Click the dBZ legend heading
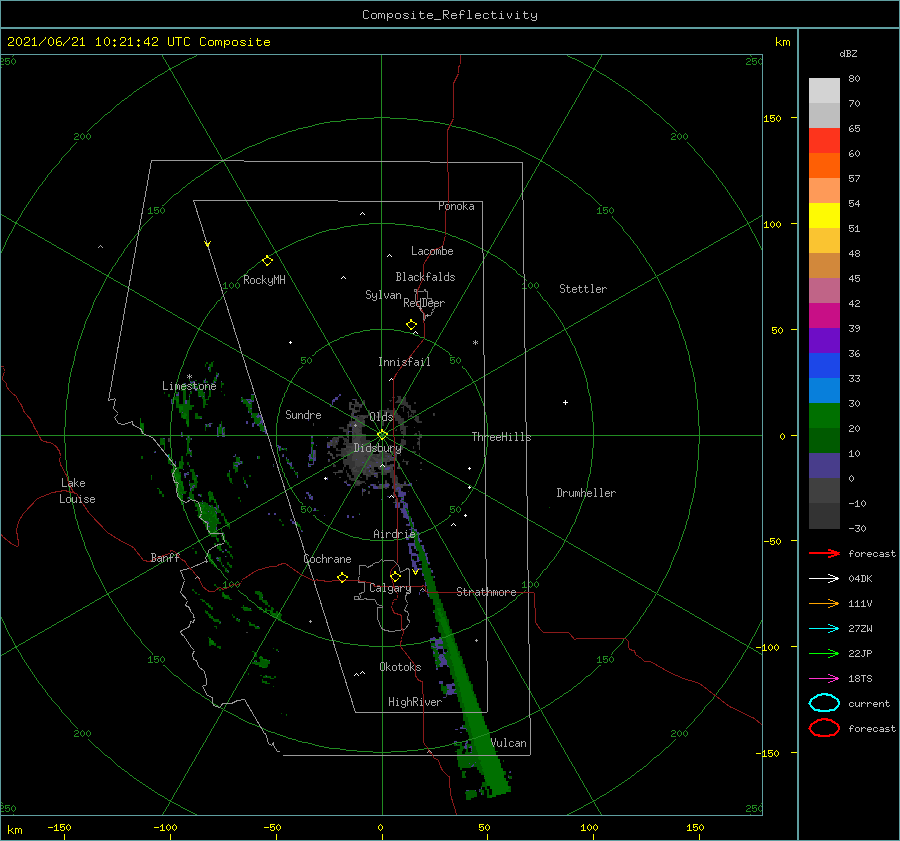 tap(848, 53)
